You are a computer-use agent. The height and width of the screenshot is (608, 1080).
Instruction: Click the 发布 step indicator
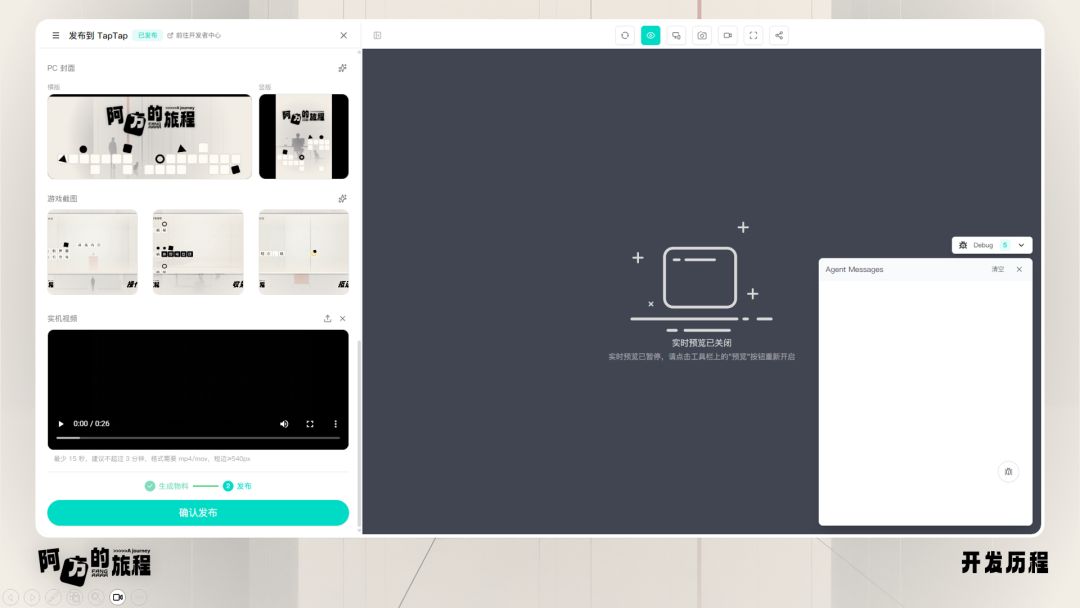coord(237,485)
